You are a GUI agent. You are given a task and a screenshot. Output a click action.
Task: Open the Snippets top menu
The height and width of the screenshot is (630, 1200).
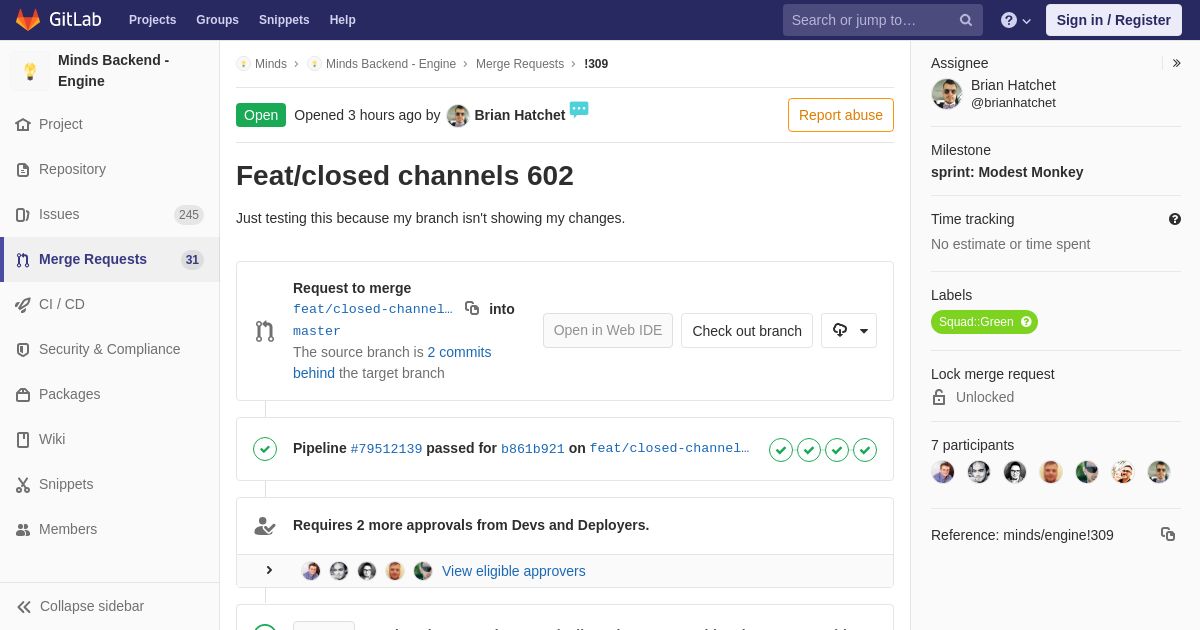tap(284, 20)
